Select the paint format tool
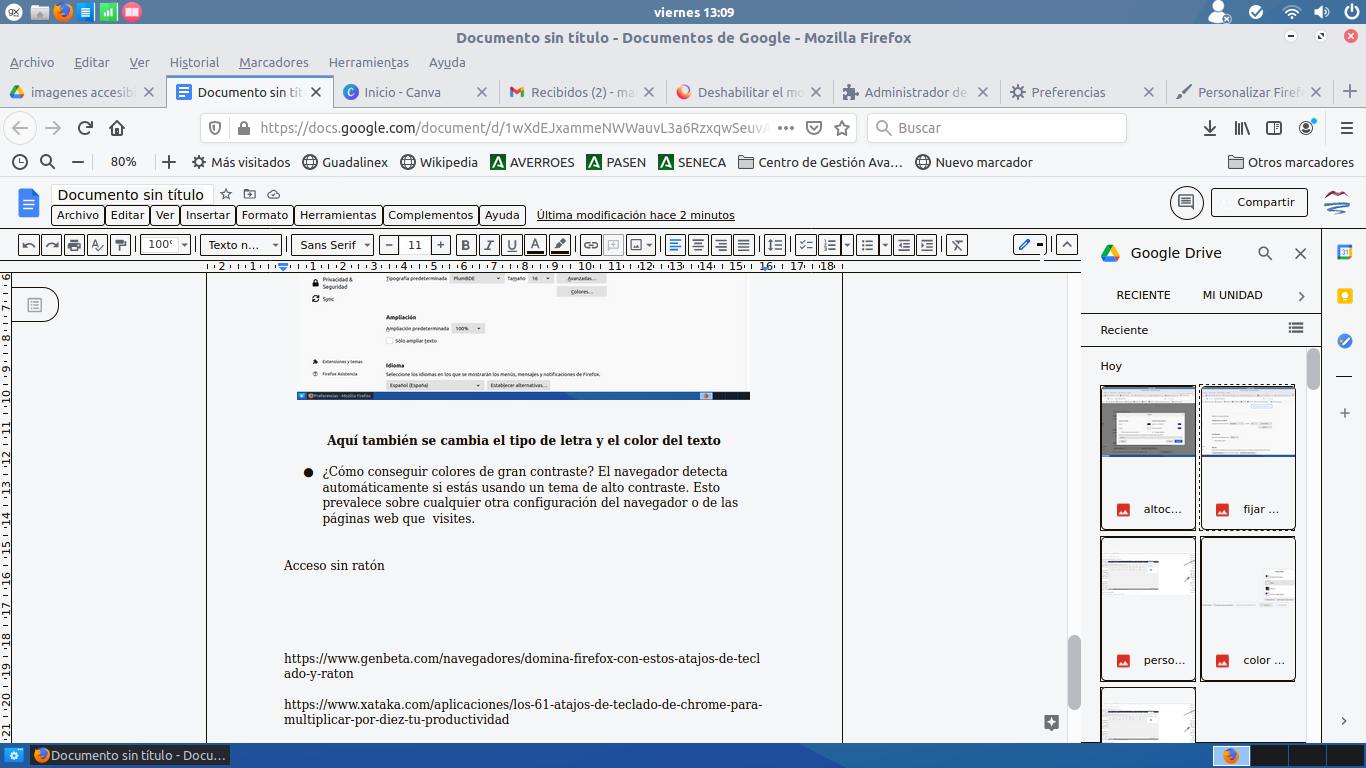The image size is (1366, 768). pyautogui.click(x=121, y=245)
